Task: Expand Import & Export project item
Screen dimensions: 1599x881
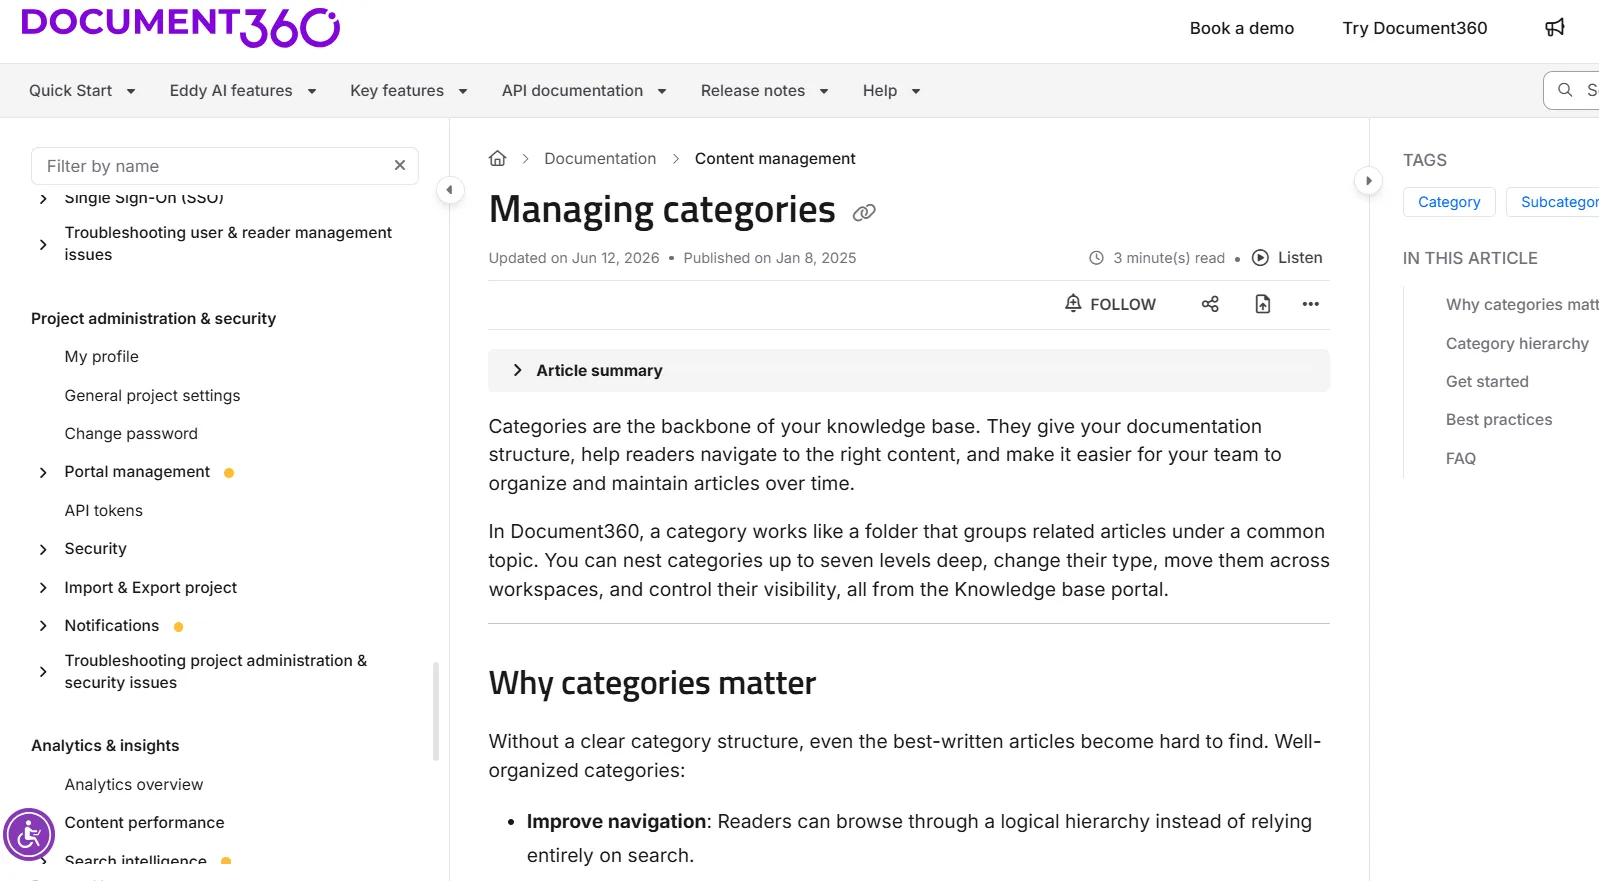Action: point(43,588)
